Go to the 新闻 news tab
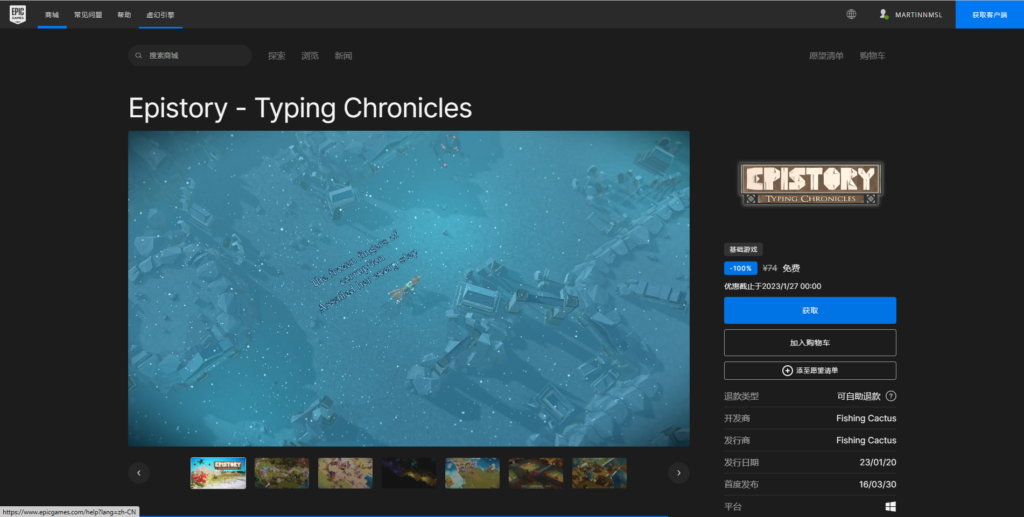This screenshot has height=517, width=1024. pos(344,56)
